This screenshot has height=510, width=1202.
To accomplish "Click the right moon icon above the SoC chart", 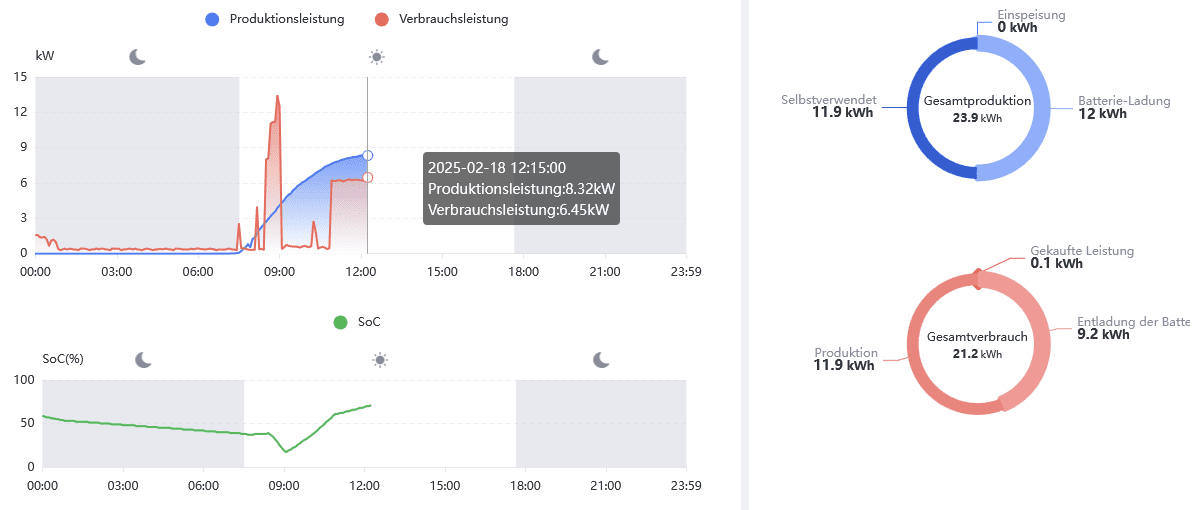I will click(x=601, y=359).
